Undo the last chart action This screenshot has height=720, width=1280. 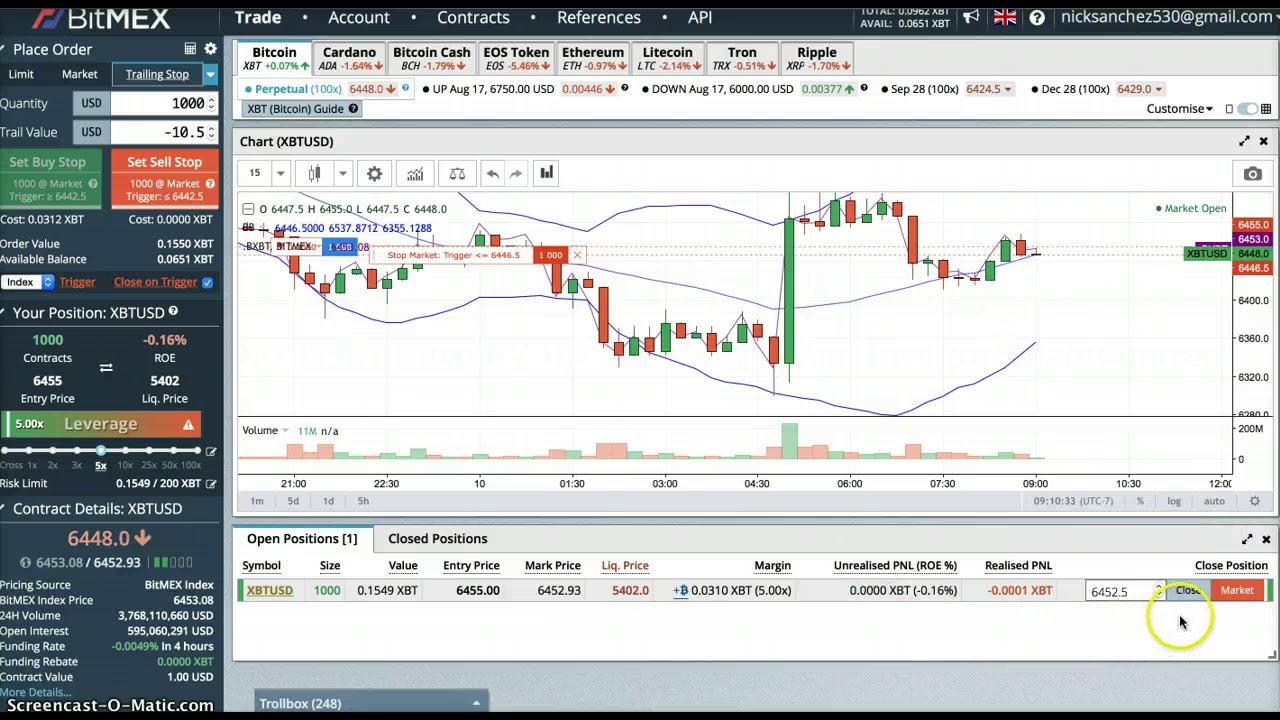point(492,174)
